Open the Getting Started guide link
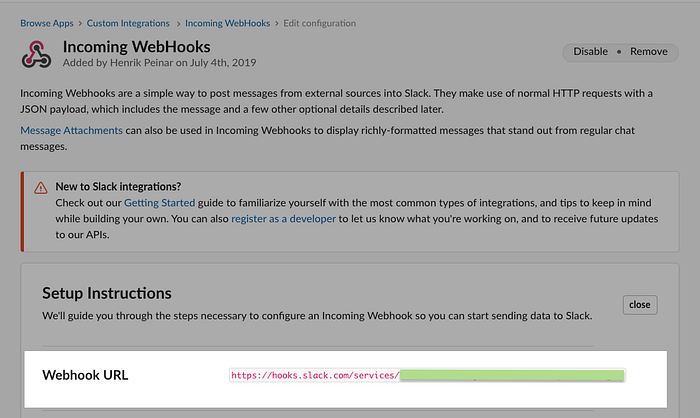 coord(159,203)
